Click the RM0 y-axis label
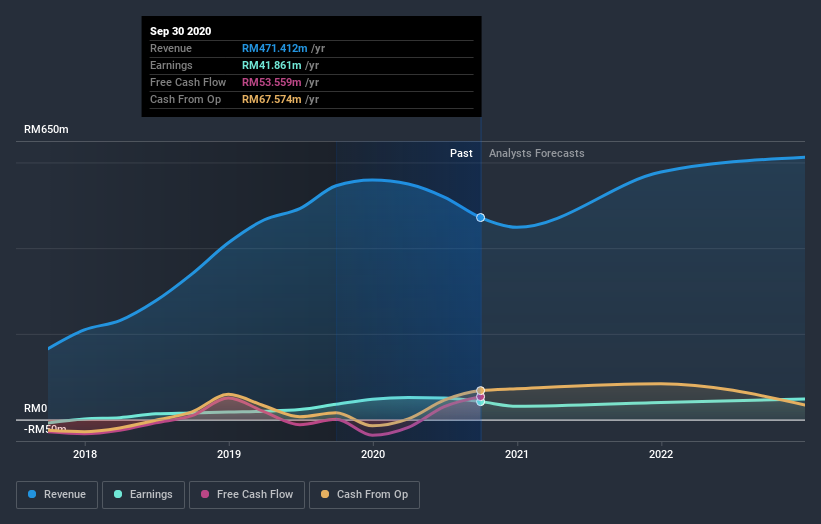 (x=35, y=408)
